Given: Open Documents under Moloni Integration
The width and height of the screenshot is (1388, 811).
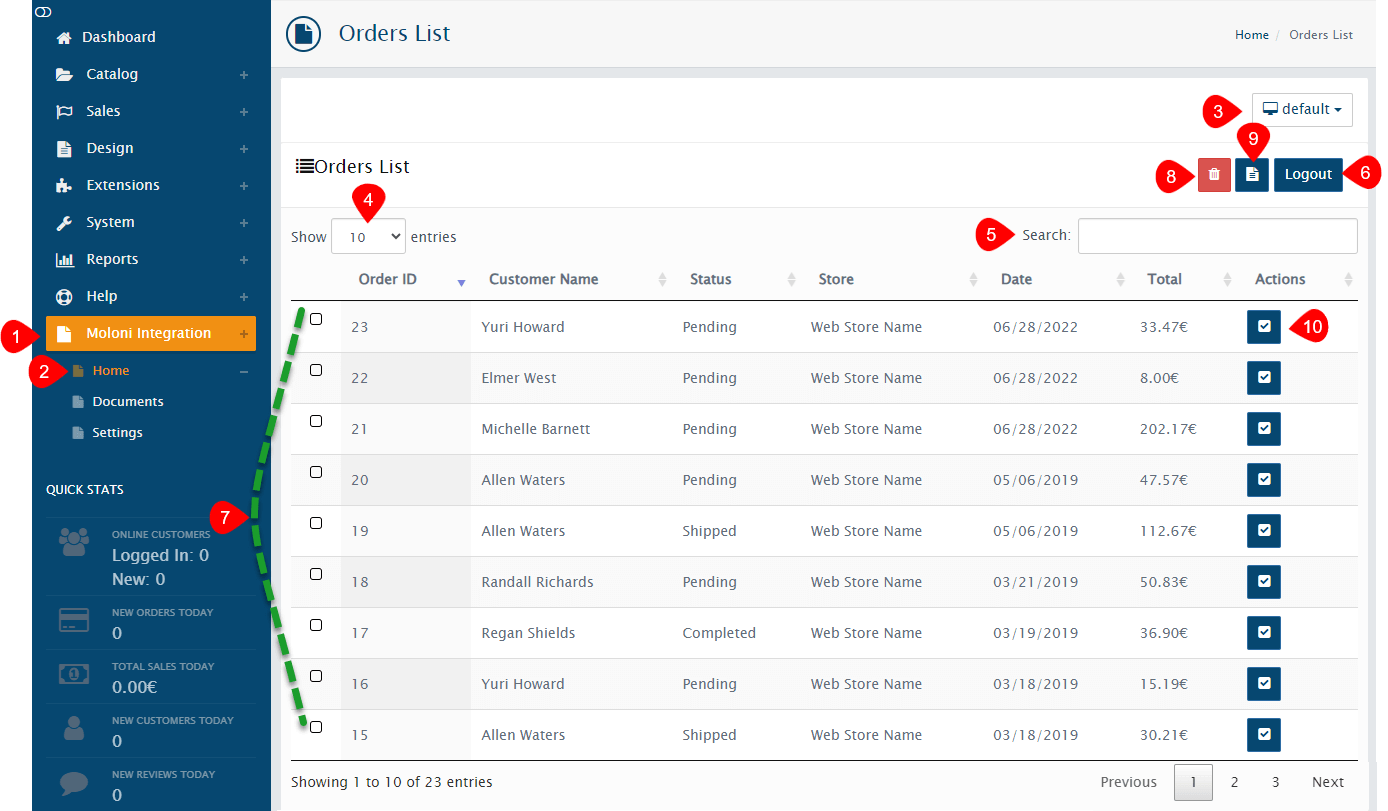Looking at the screenshot, I should coord(127,402).
